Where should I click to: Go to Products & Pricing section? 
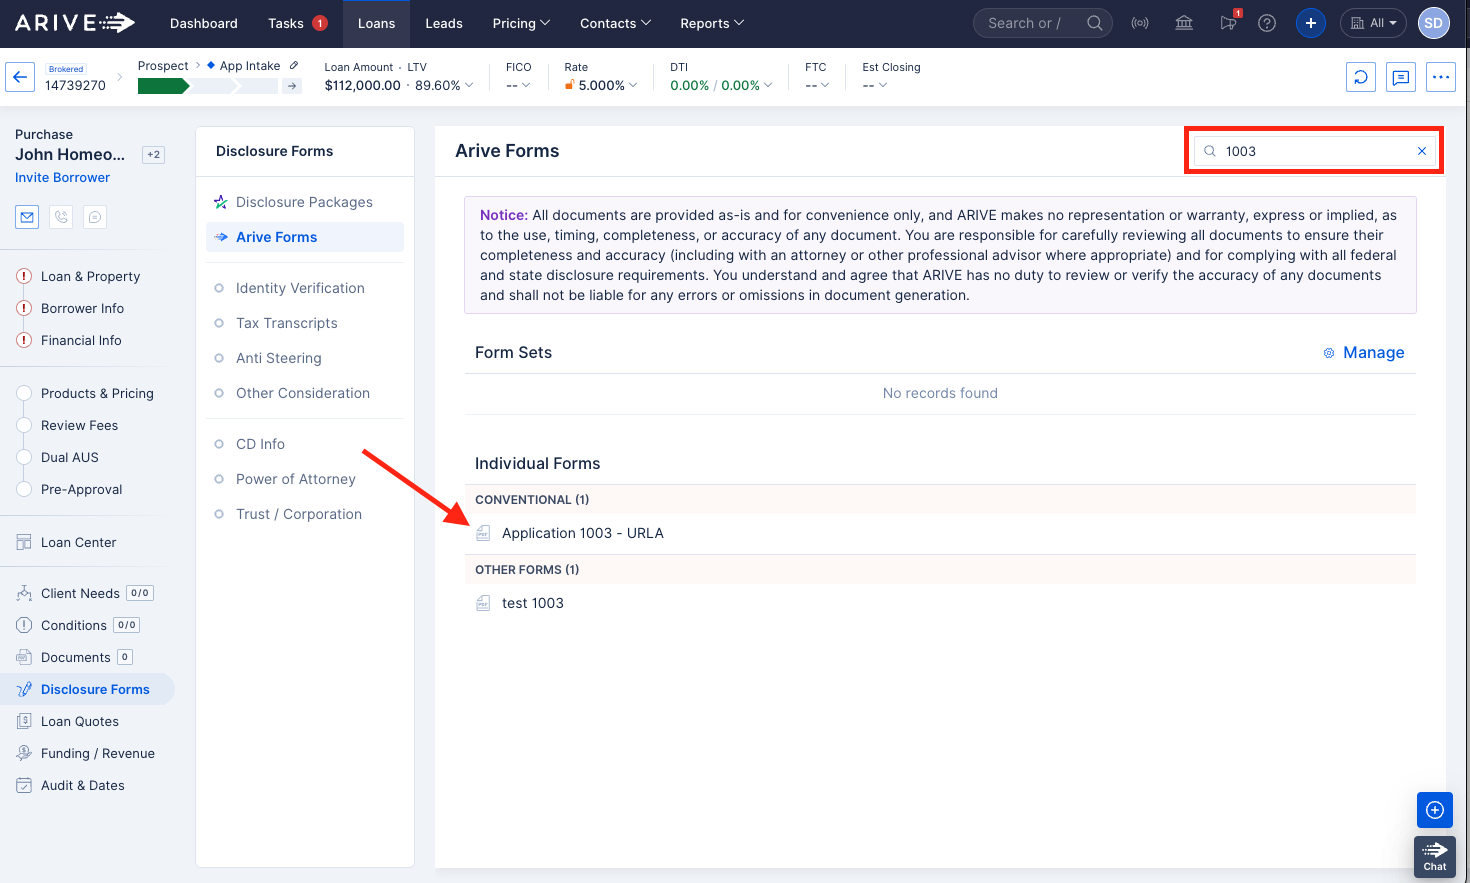[x=97, y=393]
